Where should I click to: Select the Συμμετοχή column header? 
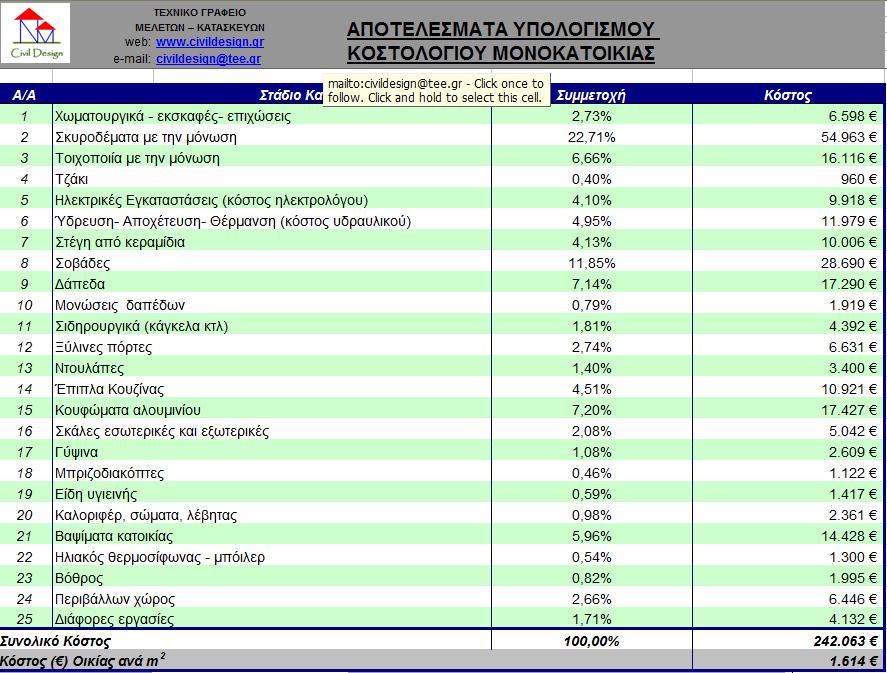pos(591,95)
